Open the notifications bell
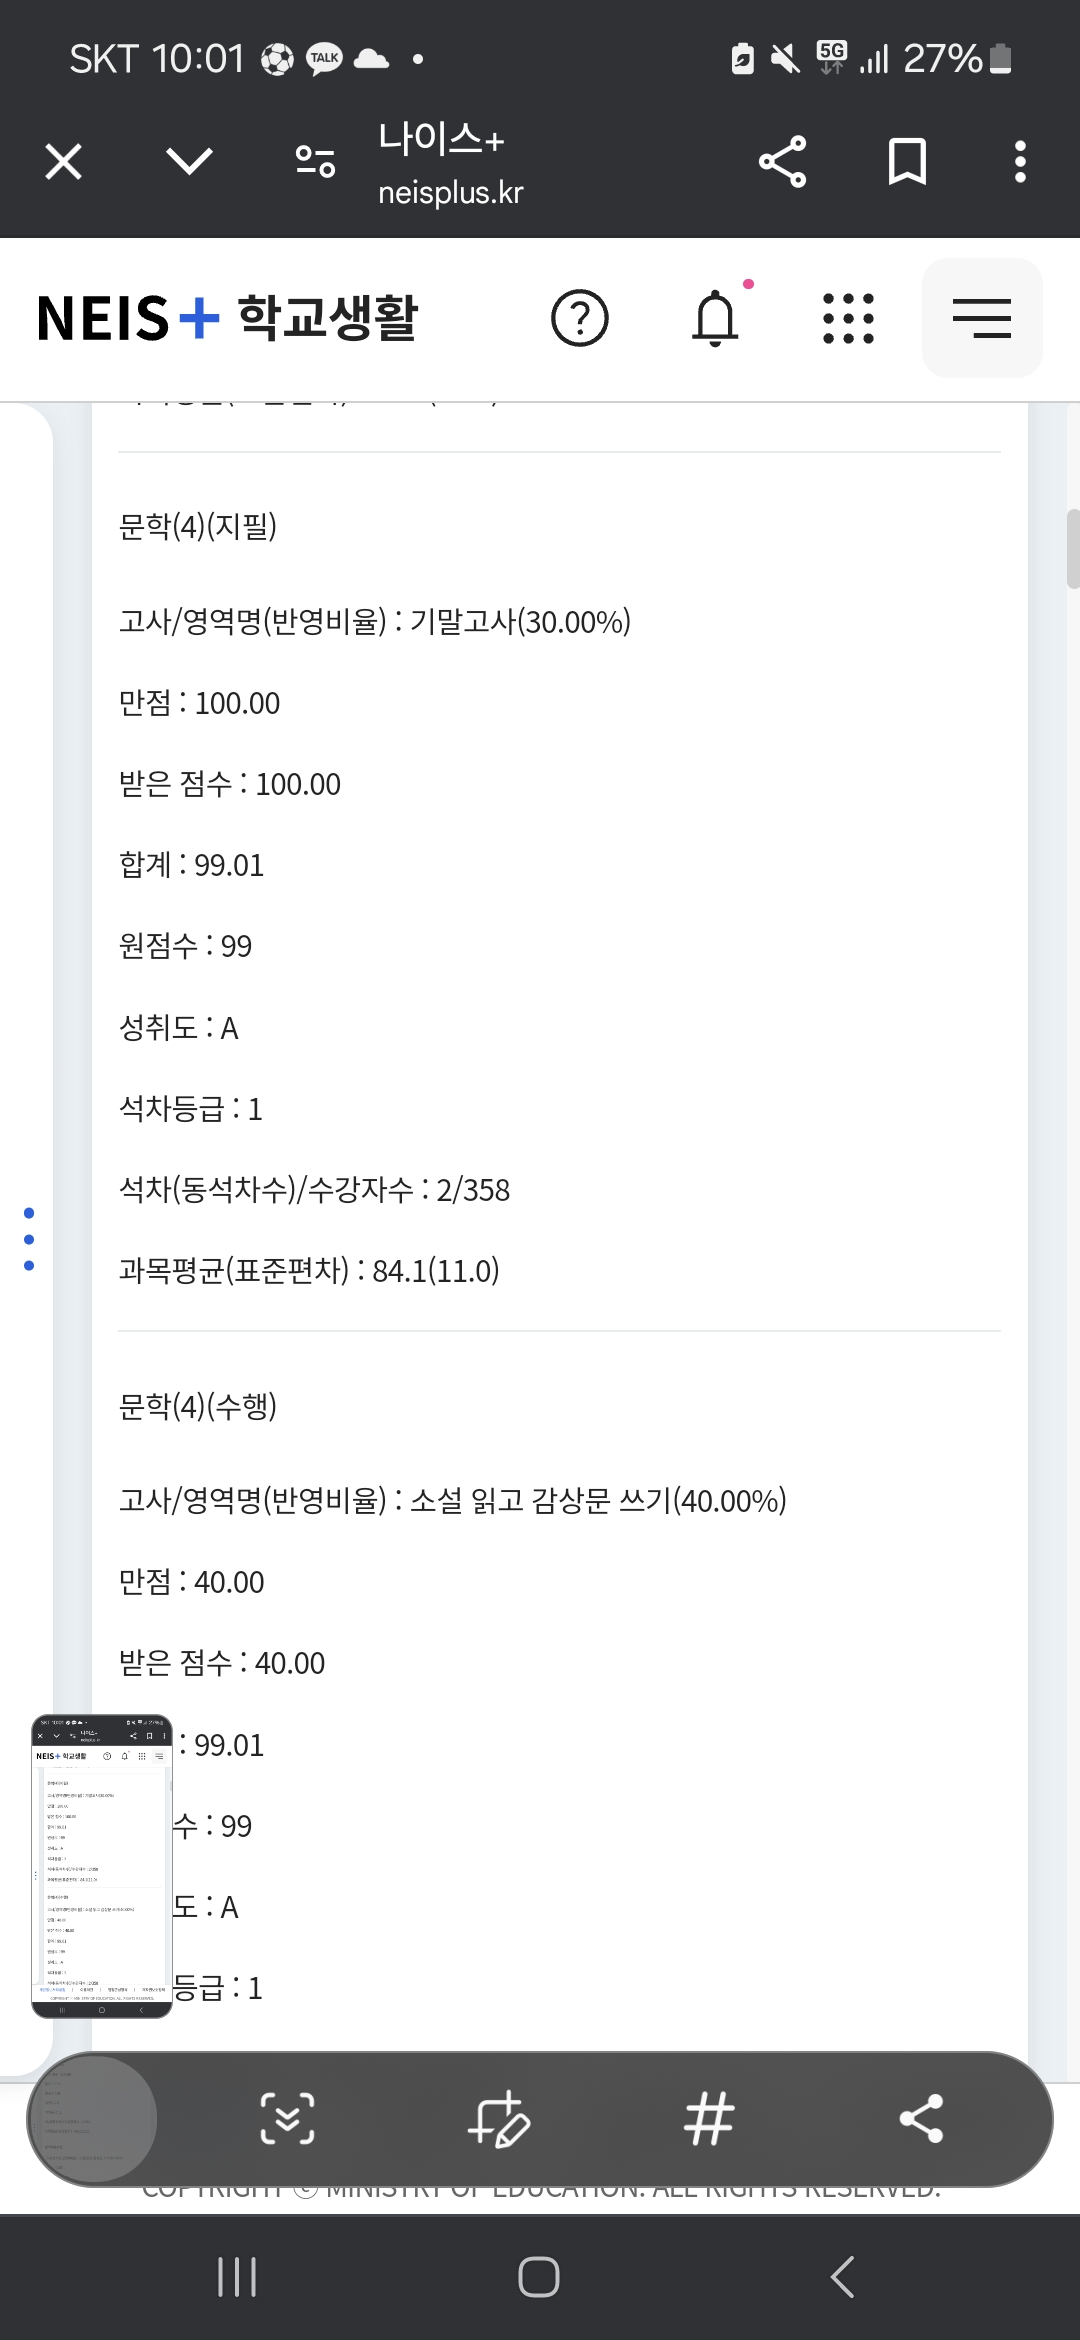The width and height of the screenshot is (1080, 2340). point(715,318)
